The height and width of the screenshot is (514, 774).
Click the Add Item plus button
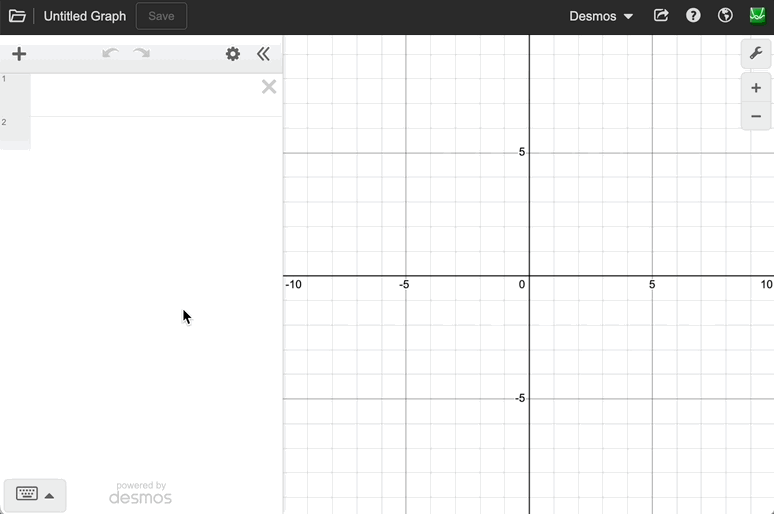click(x=19, y=54)
